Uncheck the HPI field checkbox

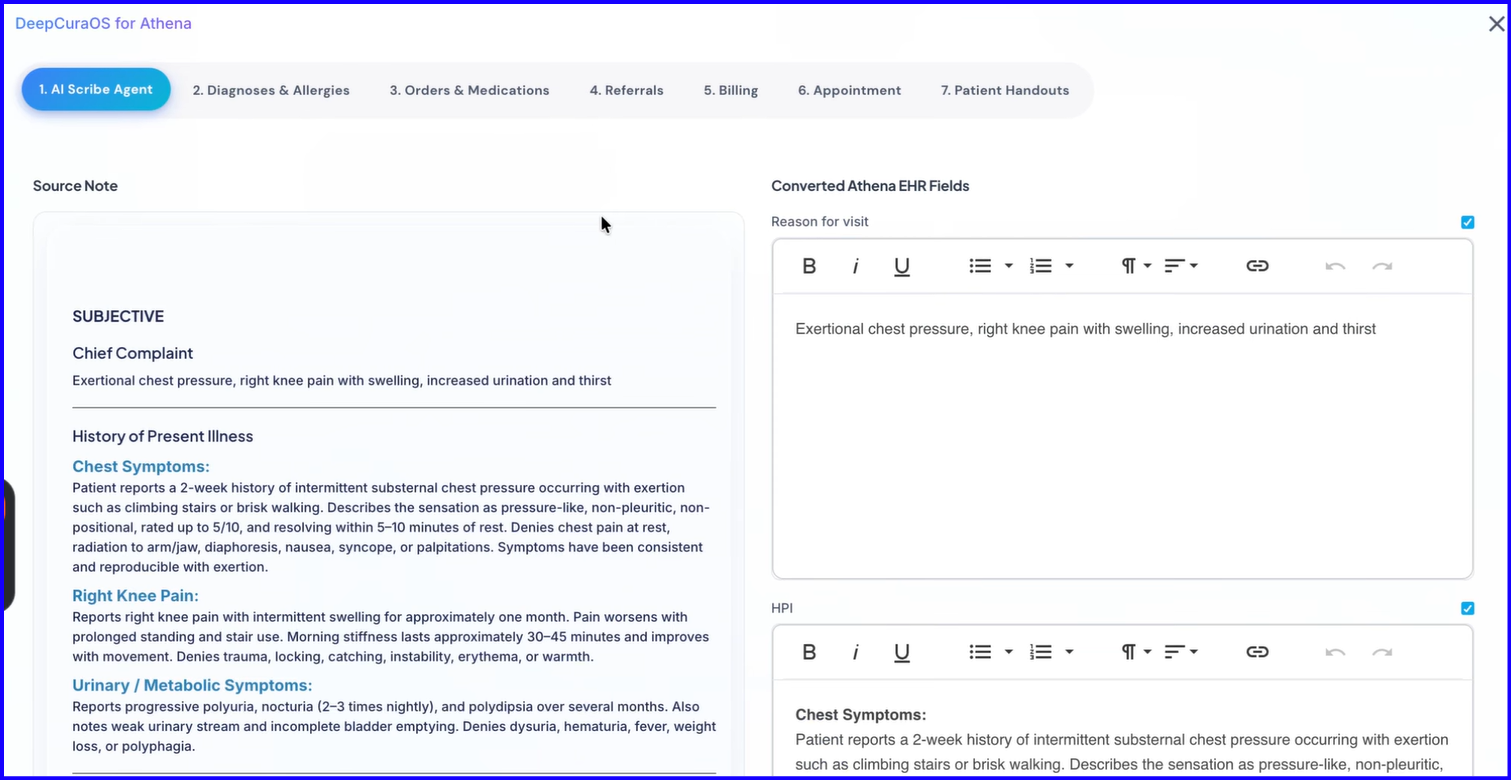(x=1467, y=608)
